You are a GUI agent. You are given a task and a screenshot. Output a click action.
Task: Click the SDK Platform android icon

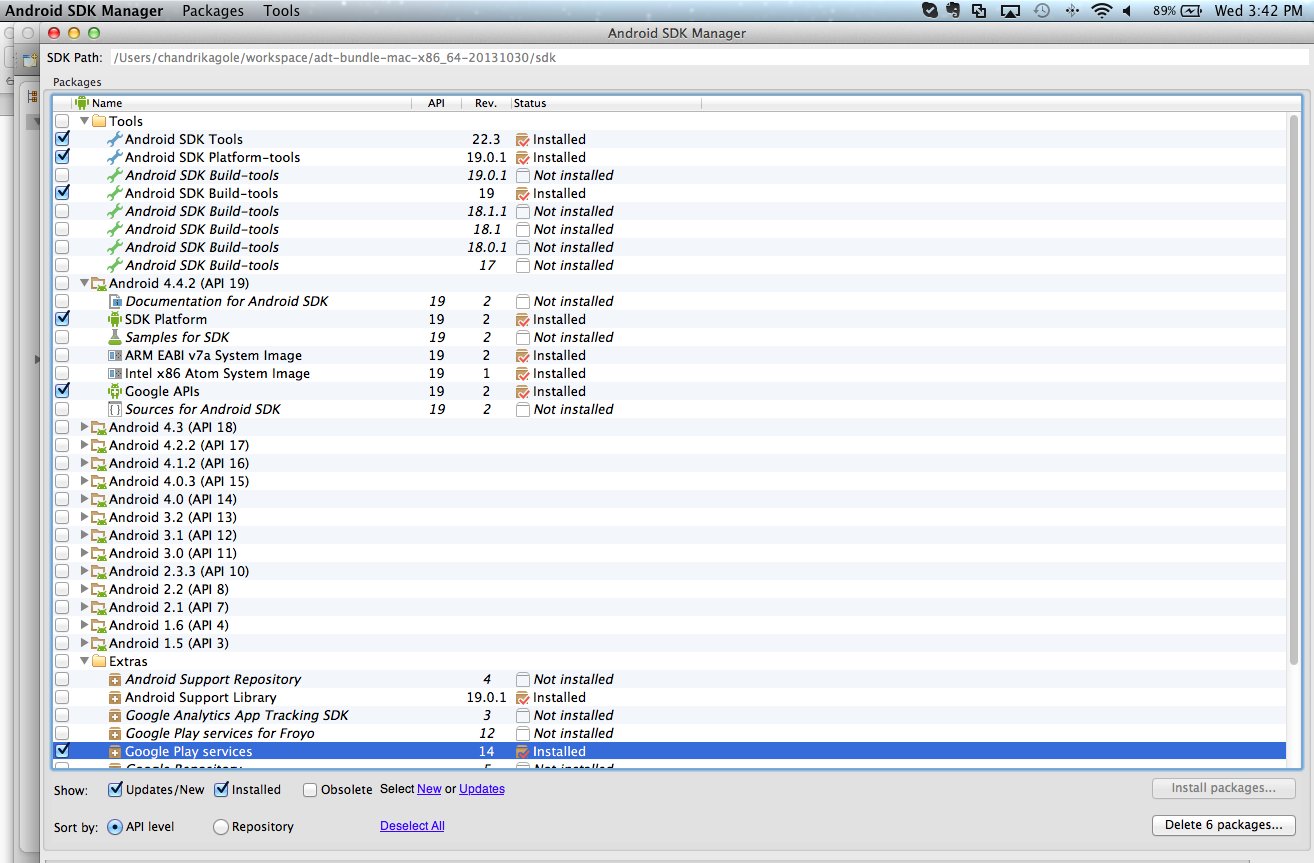click(x=115, y=319)
